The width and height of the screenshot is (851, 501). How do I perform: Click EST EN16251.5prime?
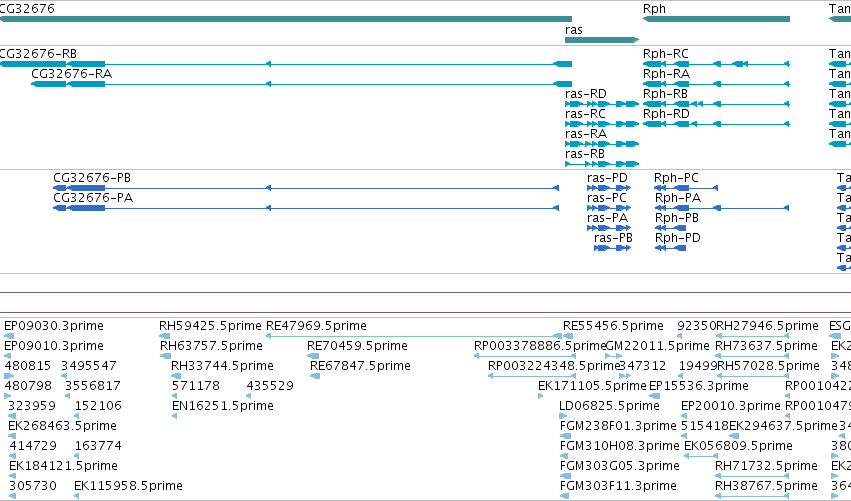(x=223, y=406)
